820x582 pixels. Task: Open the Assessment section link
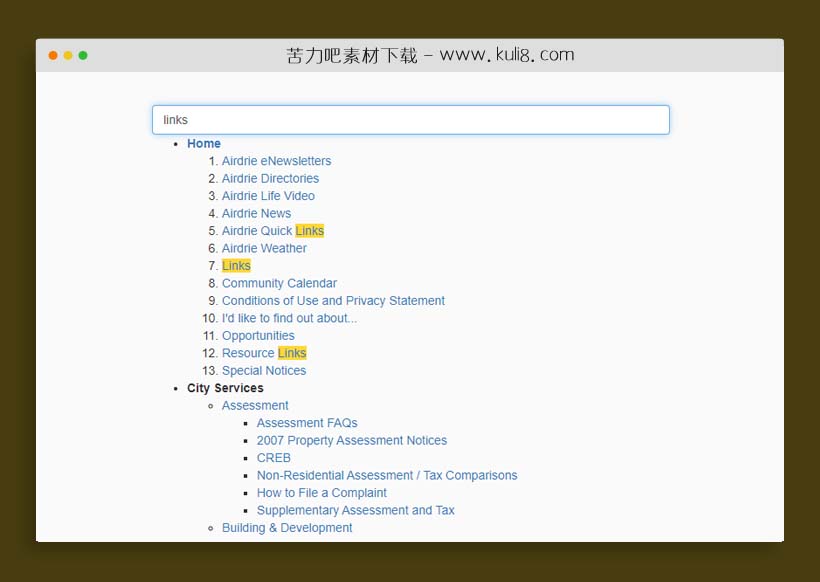255,406
